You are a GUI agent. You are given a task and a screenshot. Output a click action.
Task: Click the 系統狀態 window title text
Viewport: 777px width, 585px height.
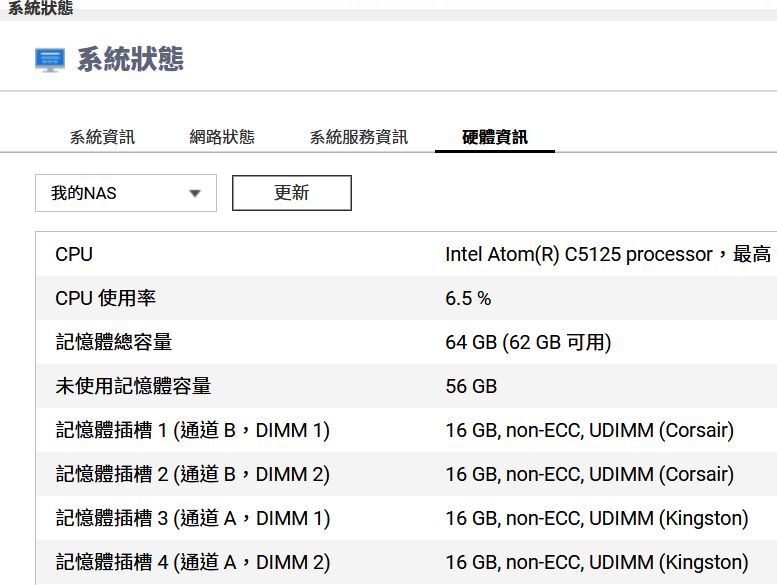click(x=41, y=7)
